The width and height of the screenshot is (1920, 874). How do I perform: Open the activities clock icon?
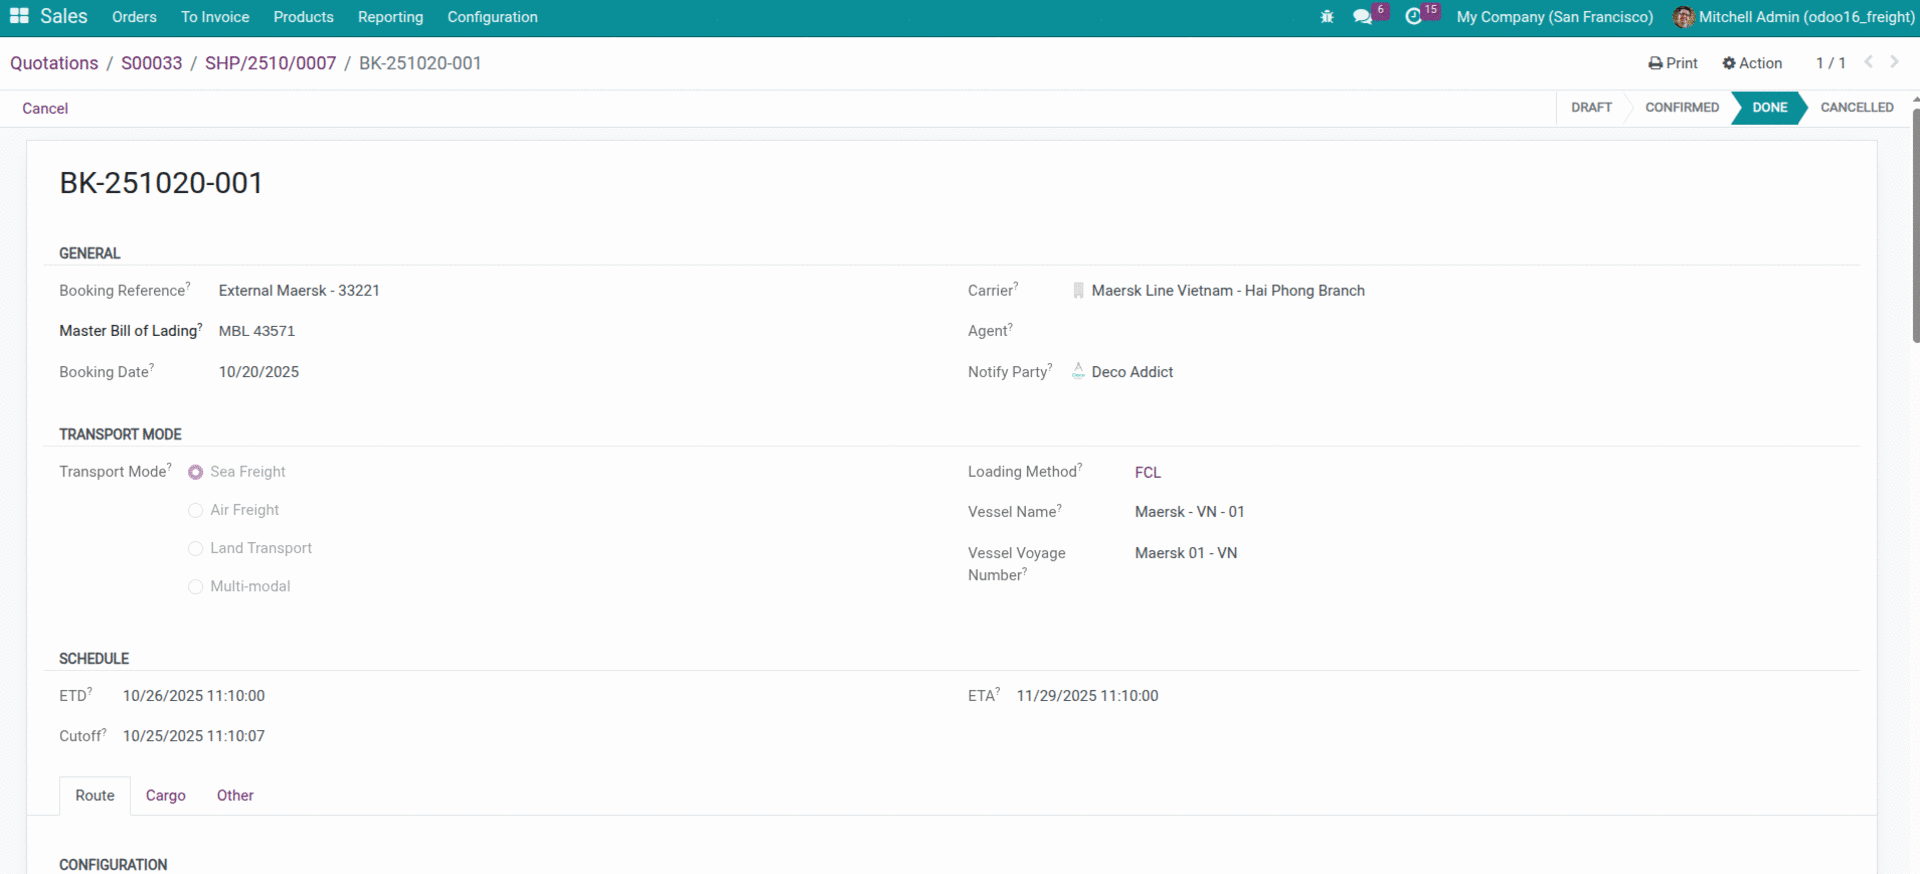1413,17
